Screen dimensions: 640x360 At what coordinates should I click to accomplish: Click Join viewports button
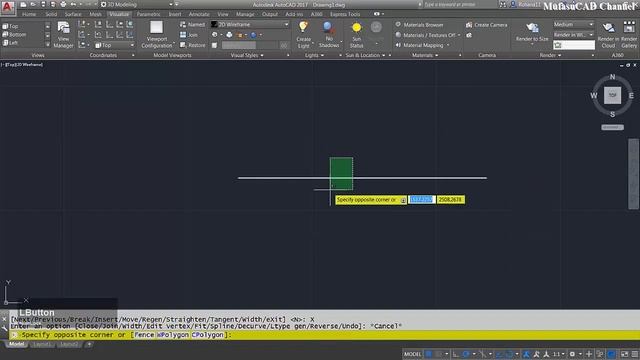[x=189, y=35]
